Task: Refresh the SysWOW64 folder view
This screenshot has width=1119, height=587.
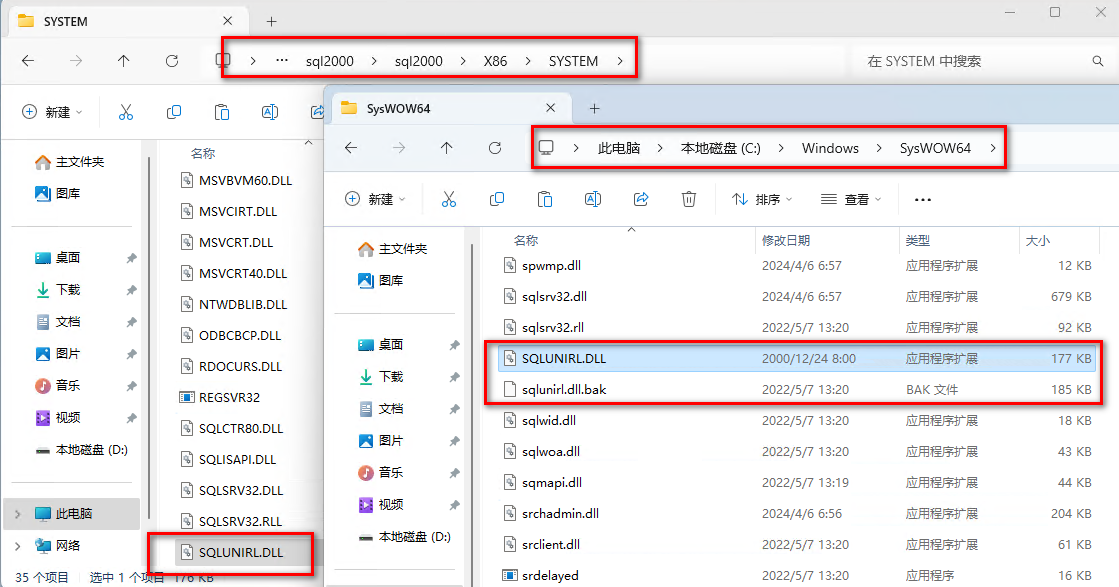Action: (x=495, y=148)
